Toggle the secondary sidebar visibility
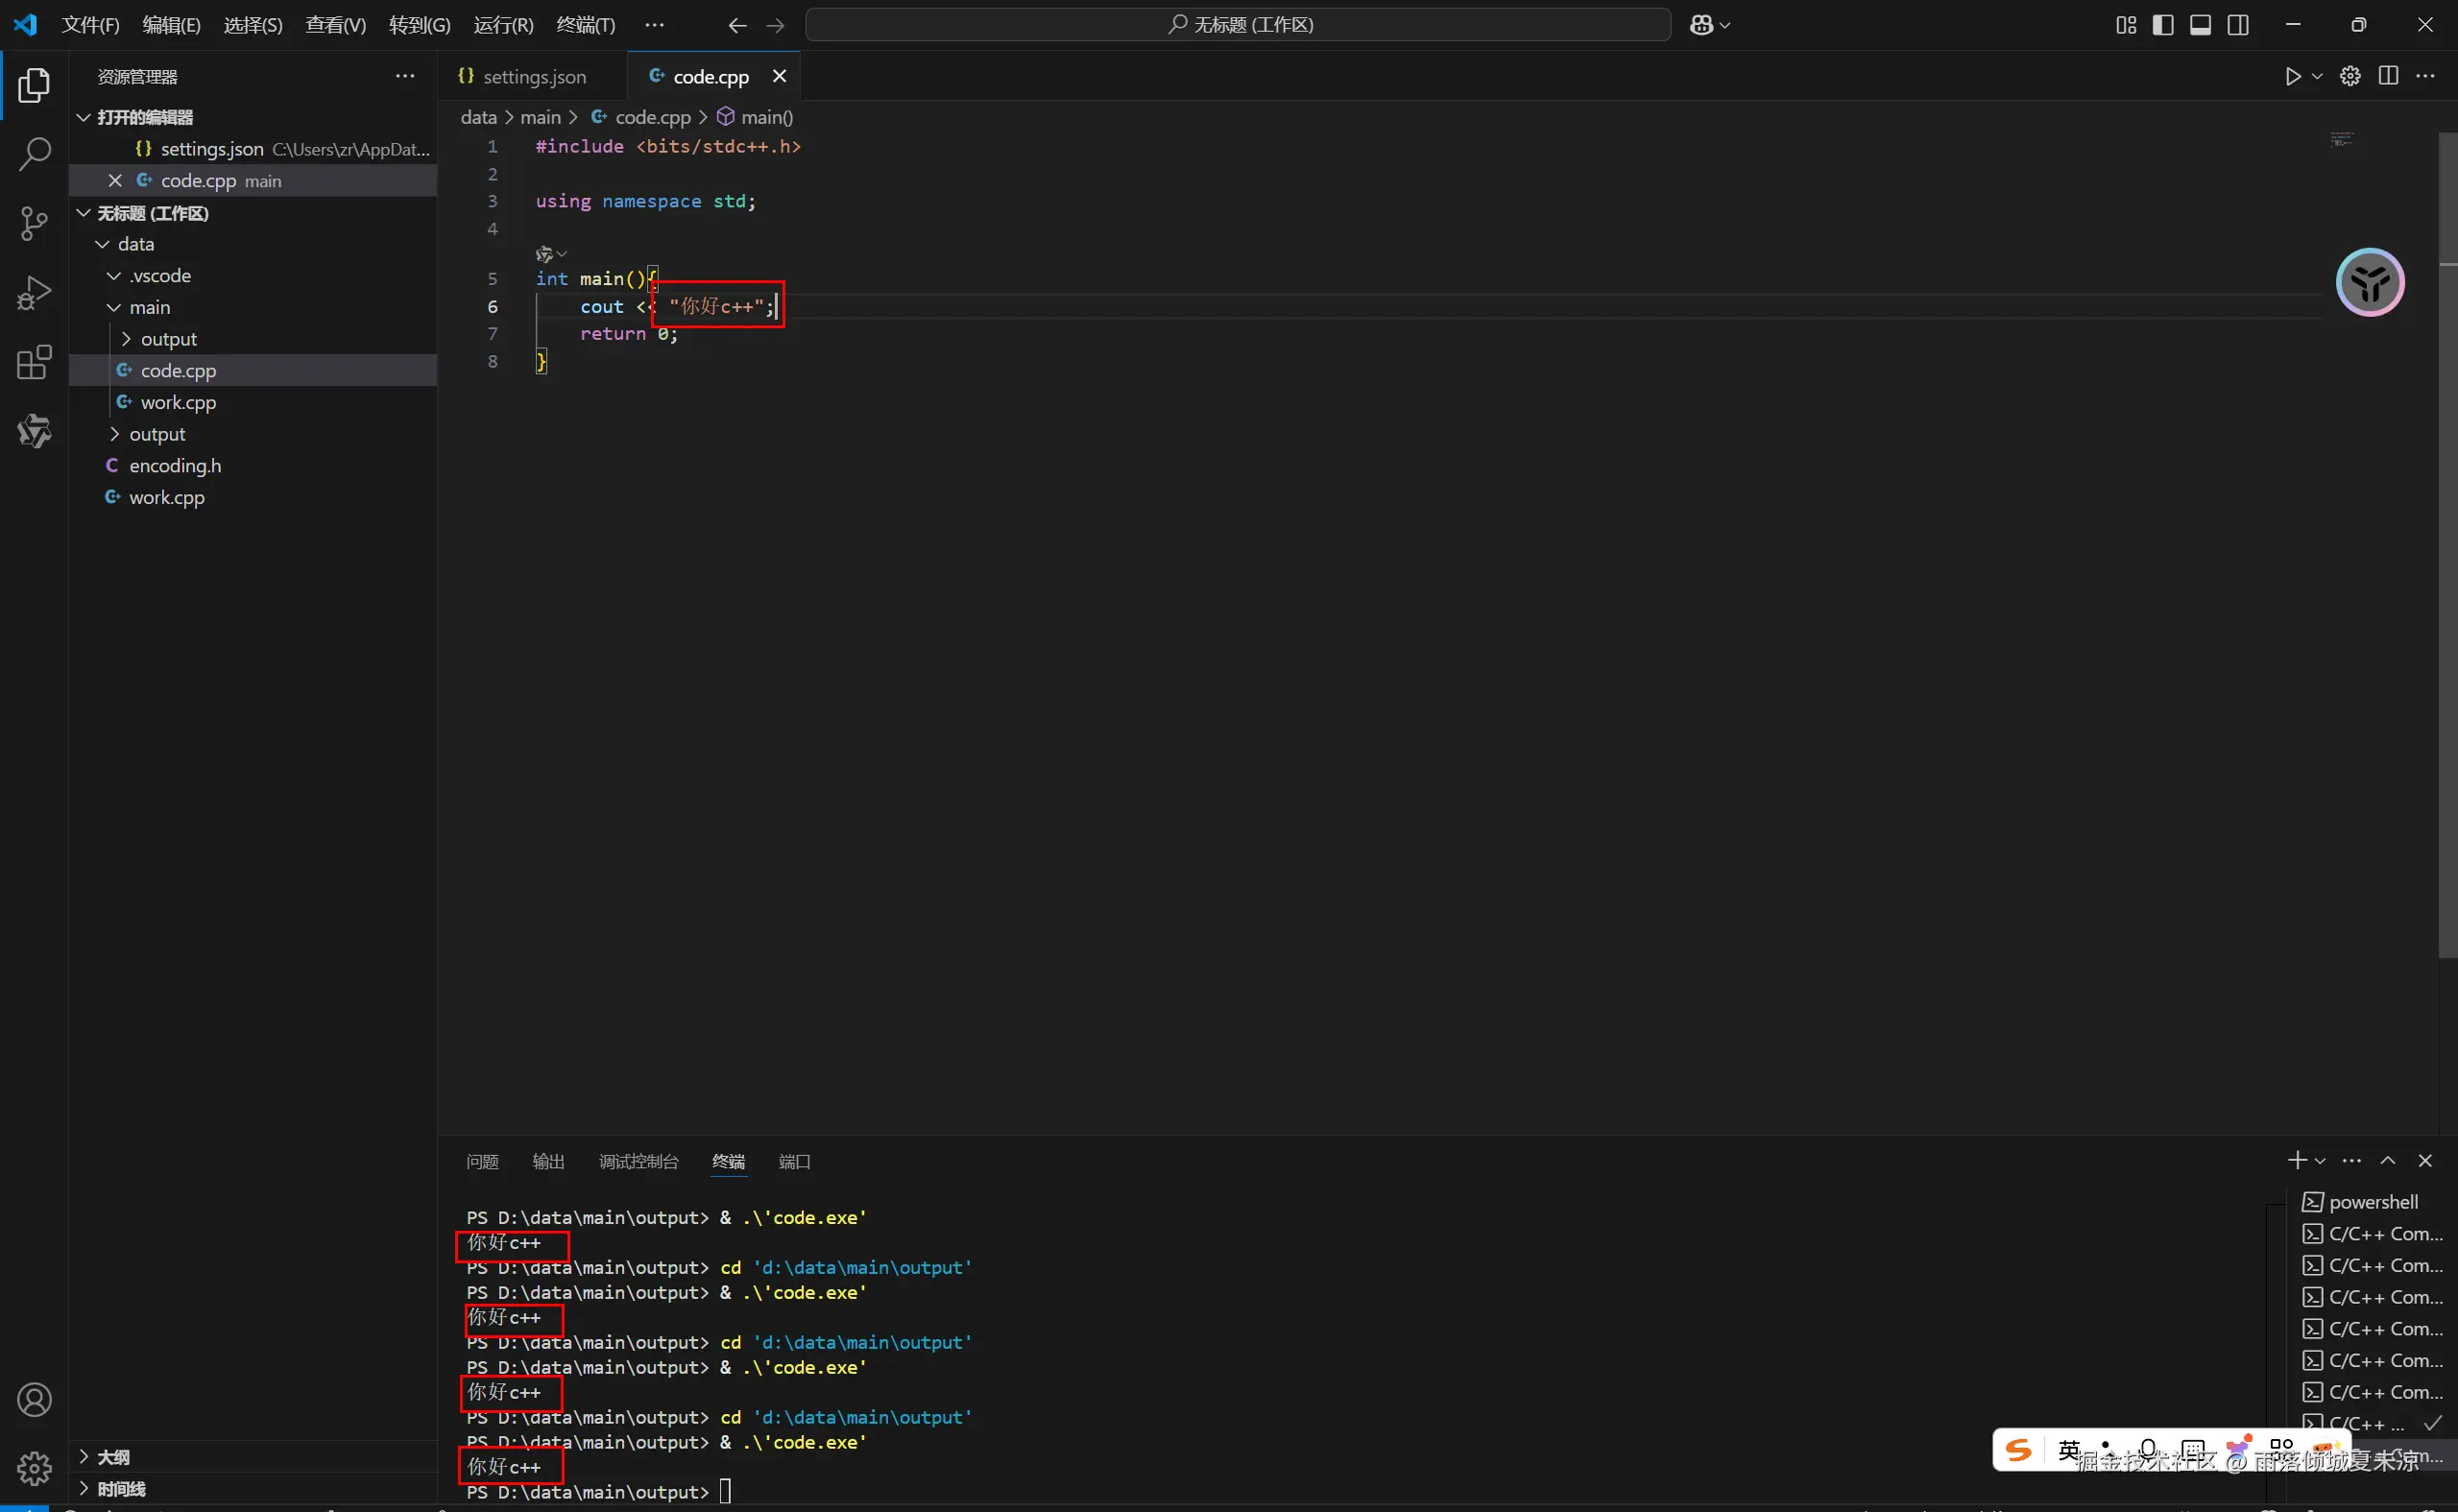The width and height of the screenshot is (2458, 1512). [2238, 25]
